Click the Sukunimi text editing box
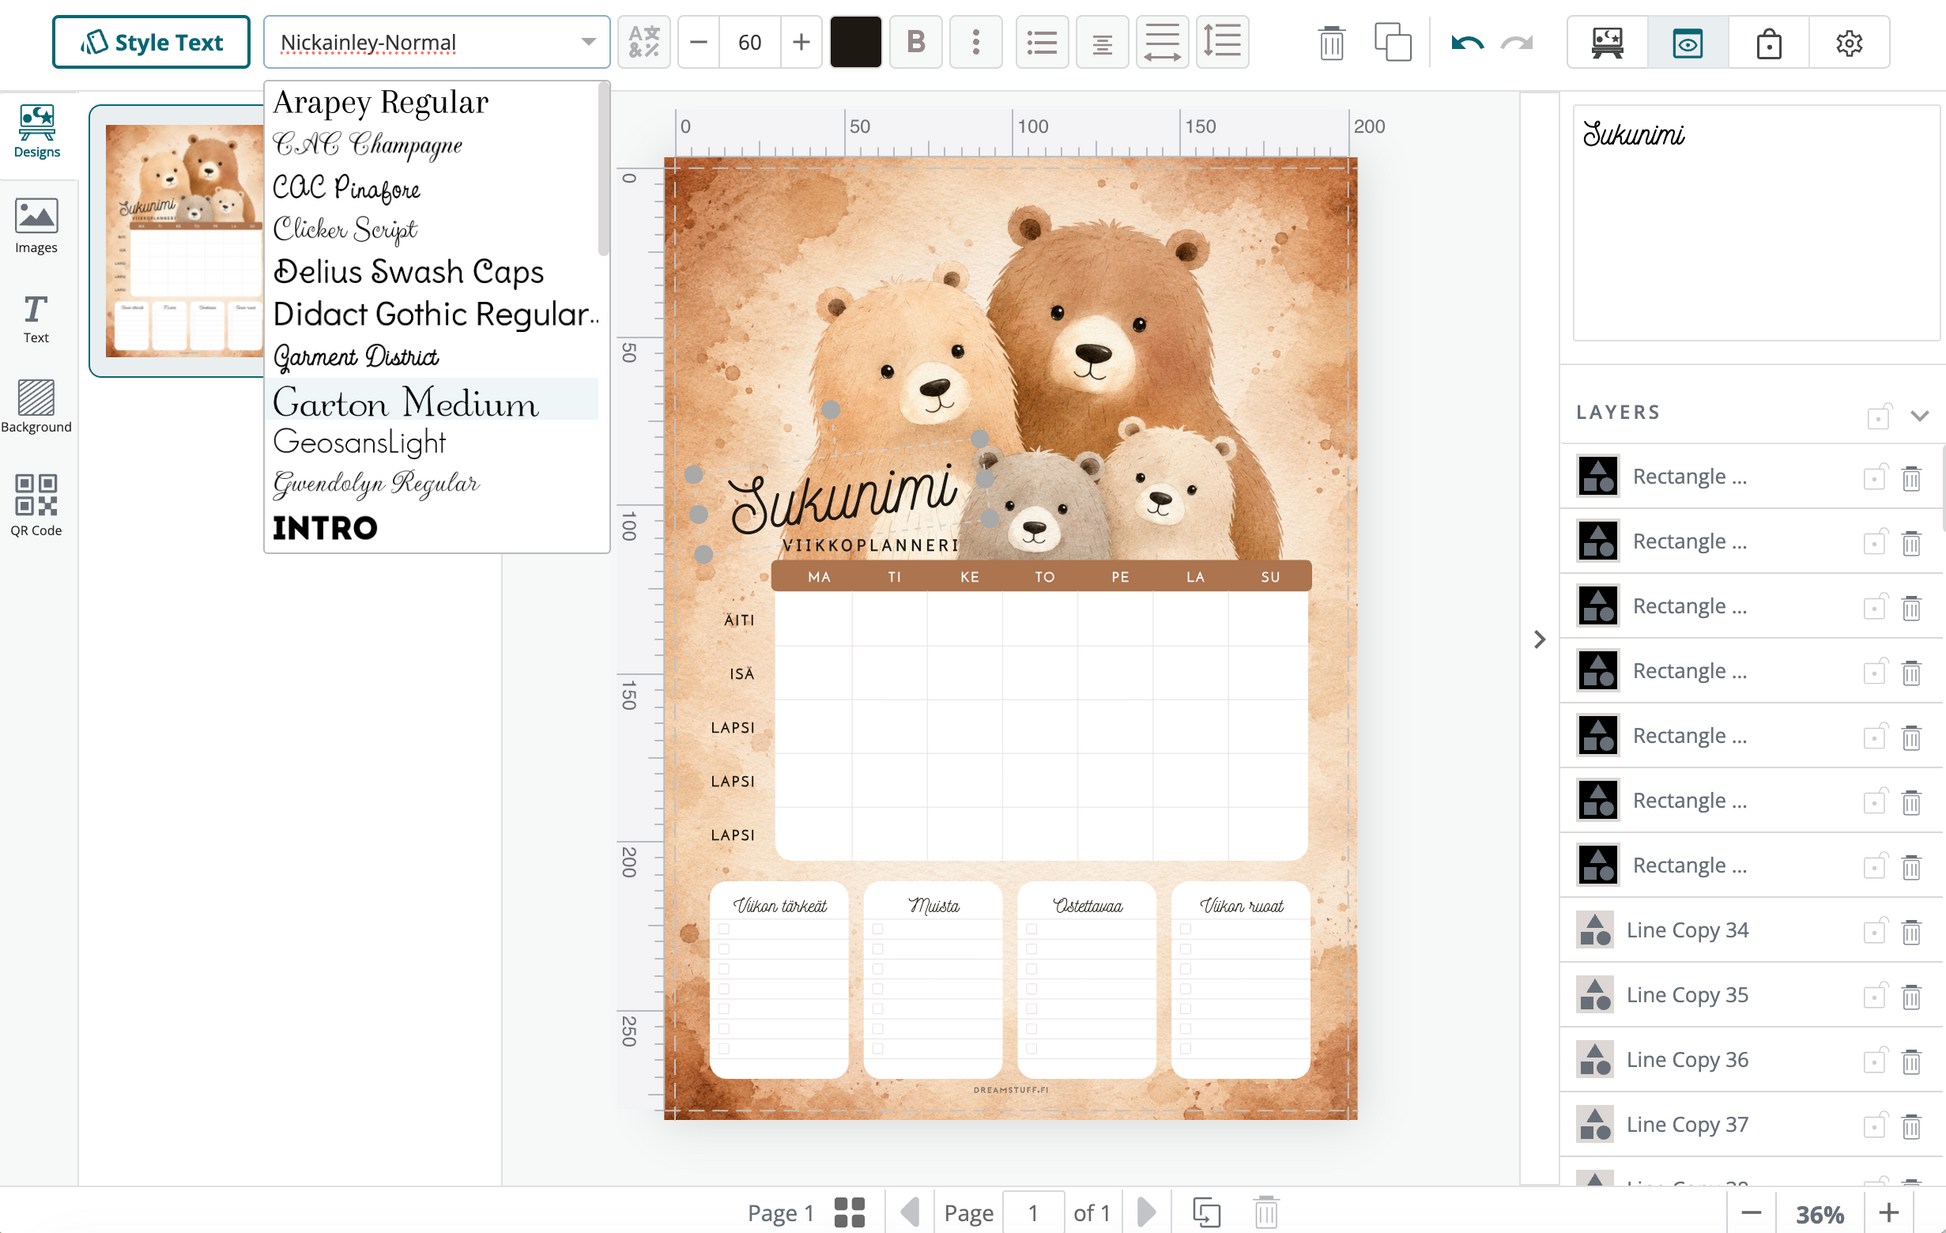Viewport: 1946px width, 1233px height. pyautogui.click(x=1756, y=223)
